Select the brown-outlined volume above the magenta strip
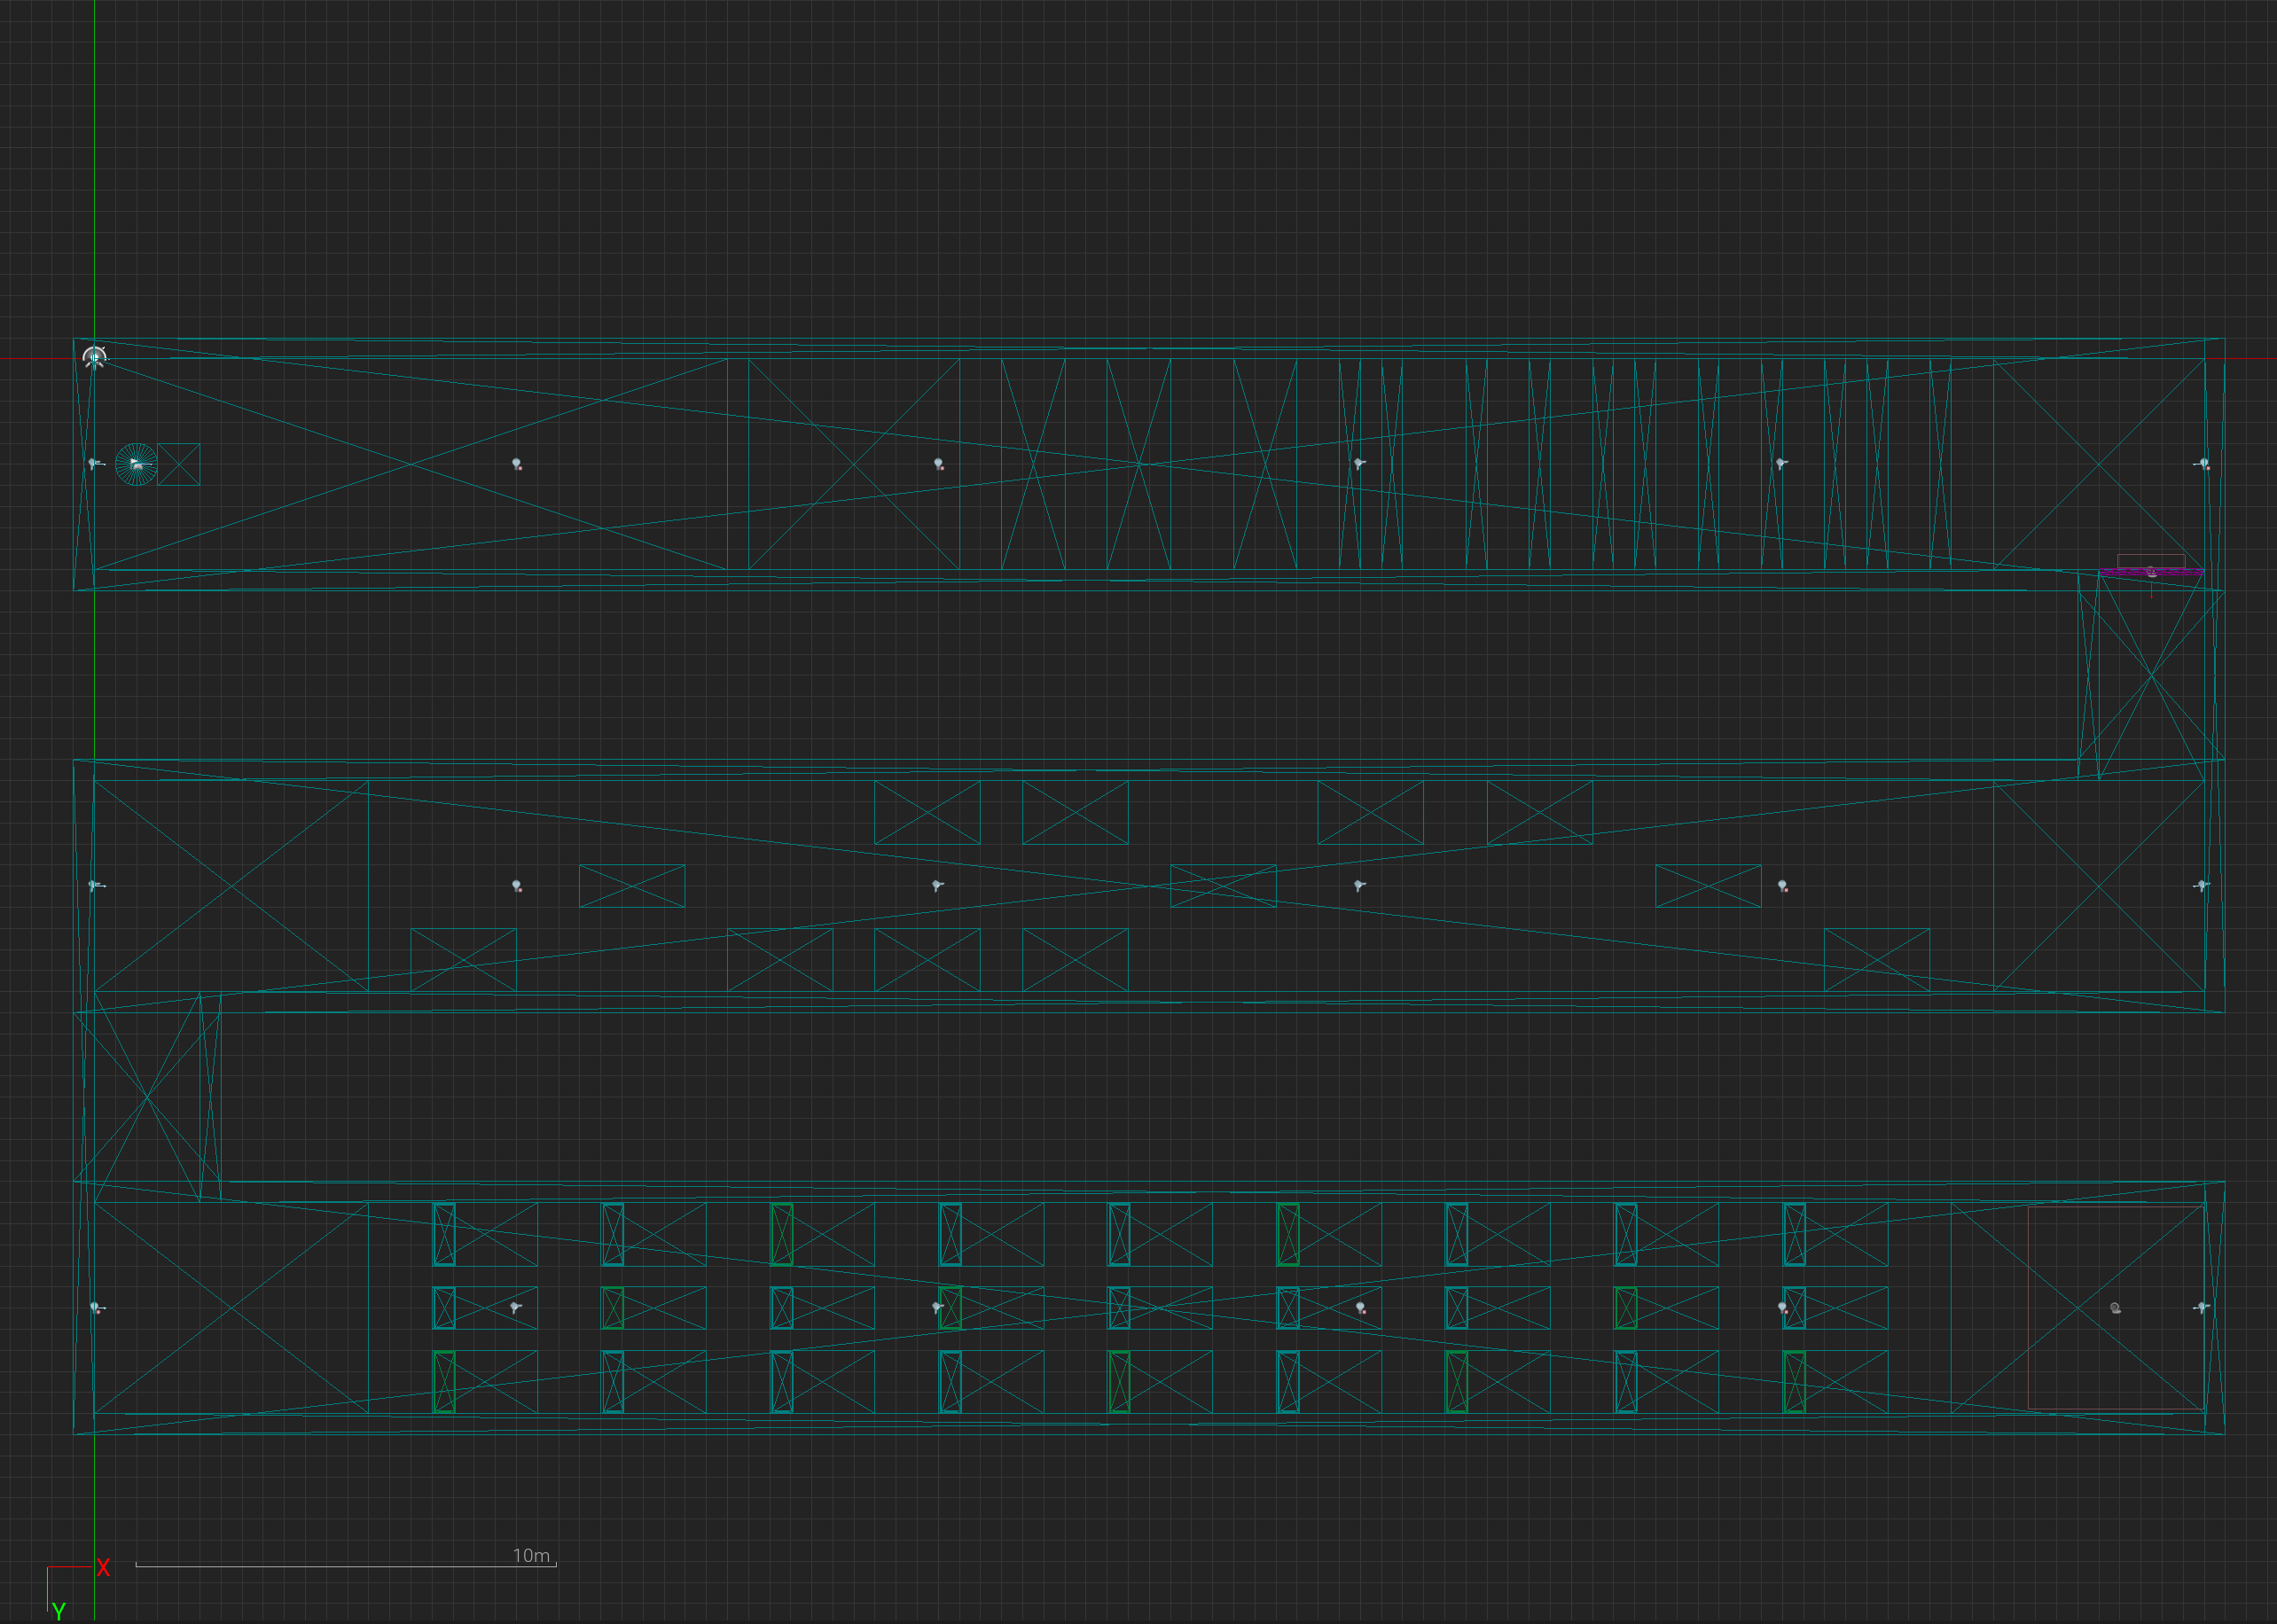This screenshot has width=2277, height=1624. pyautogui.click(x=2150, y=560)
